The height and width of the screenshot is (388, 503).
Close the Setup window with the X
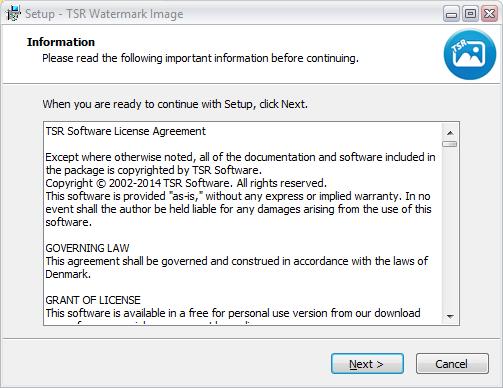(x=489, y=14)
